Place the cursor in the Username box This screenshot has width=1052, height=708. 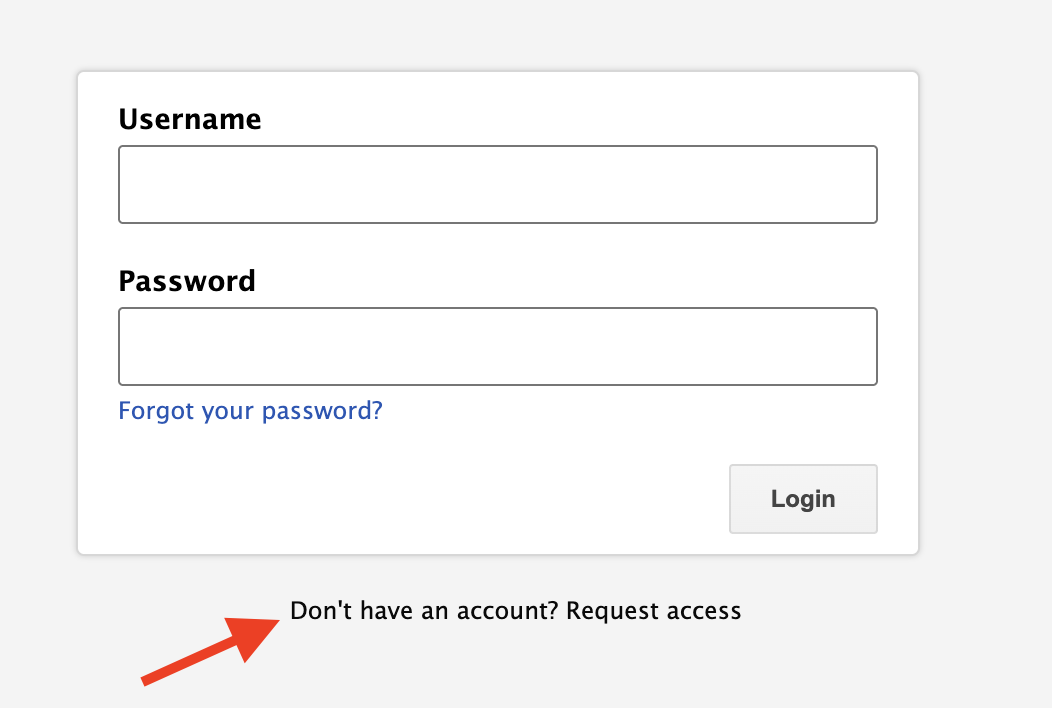(498, 185)
